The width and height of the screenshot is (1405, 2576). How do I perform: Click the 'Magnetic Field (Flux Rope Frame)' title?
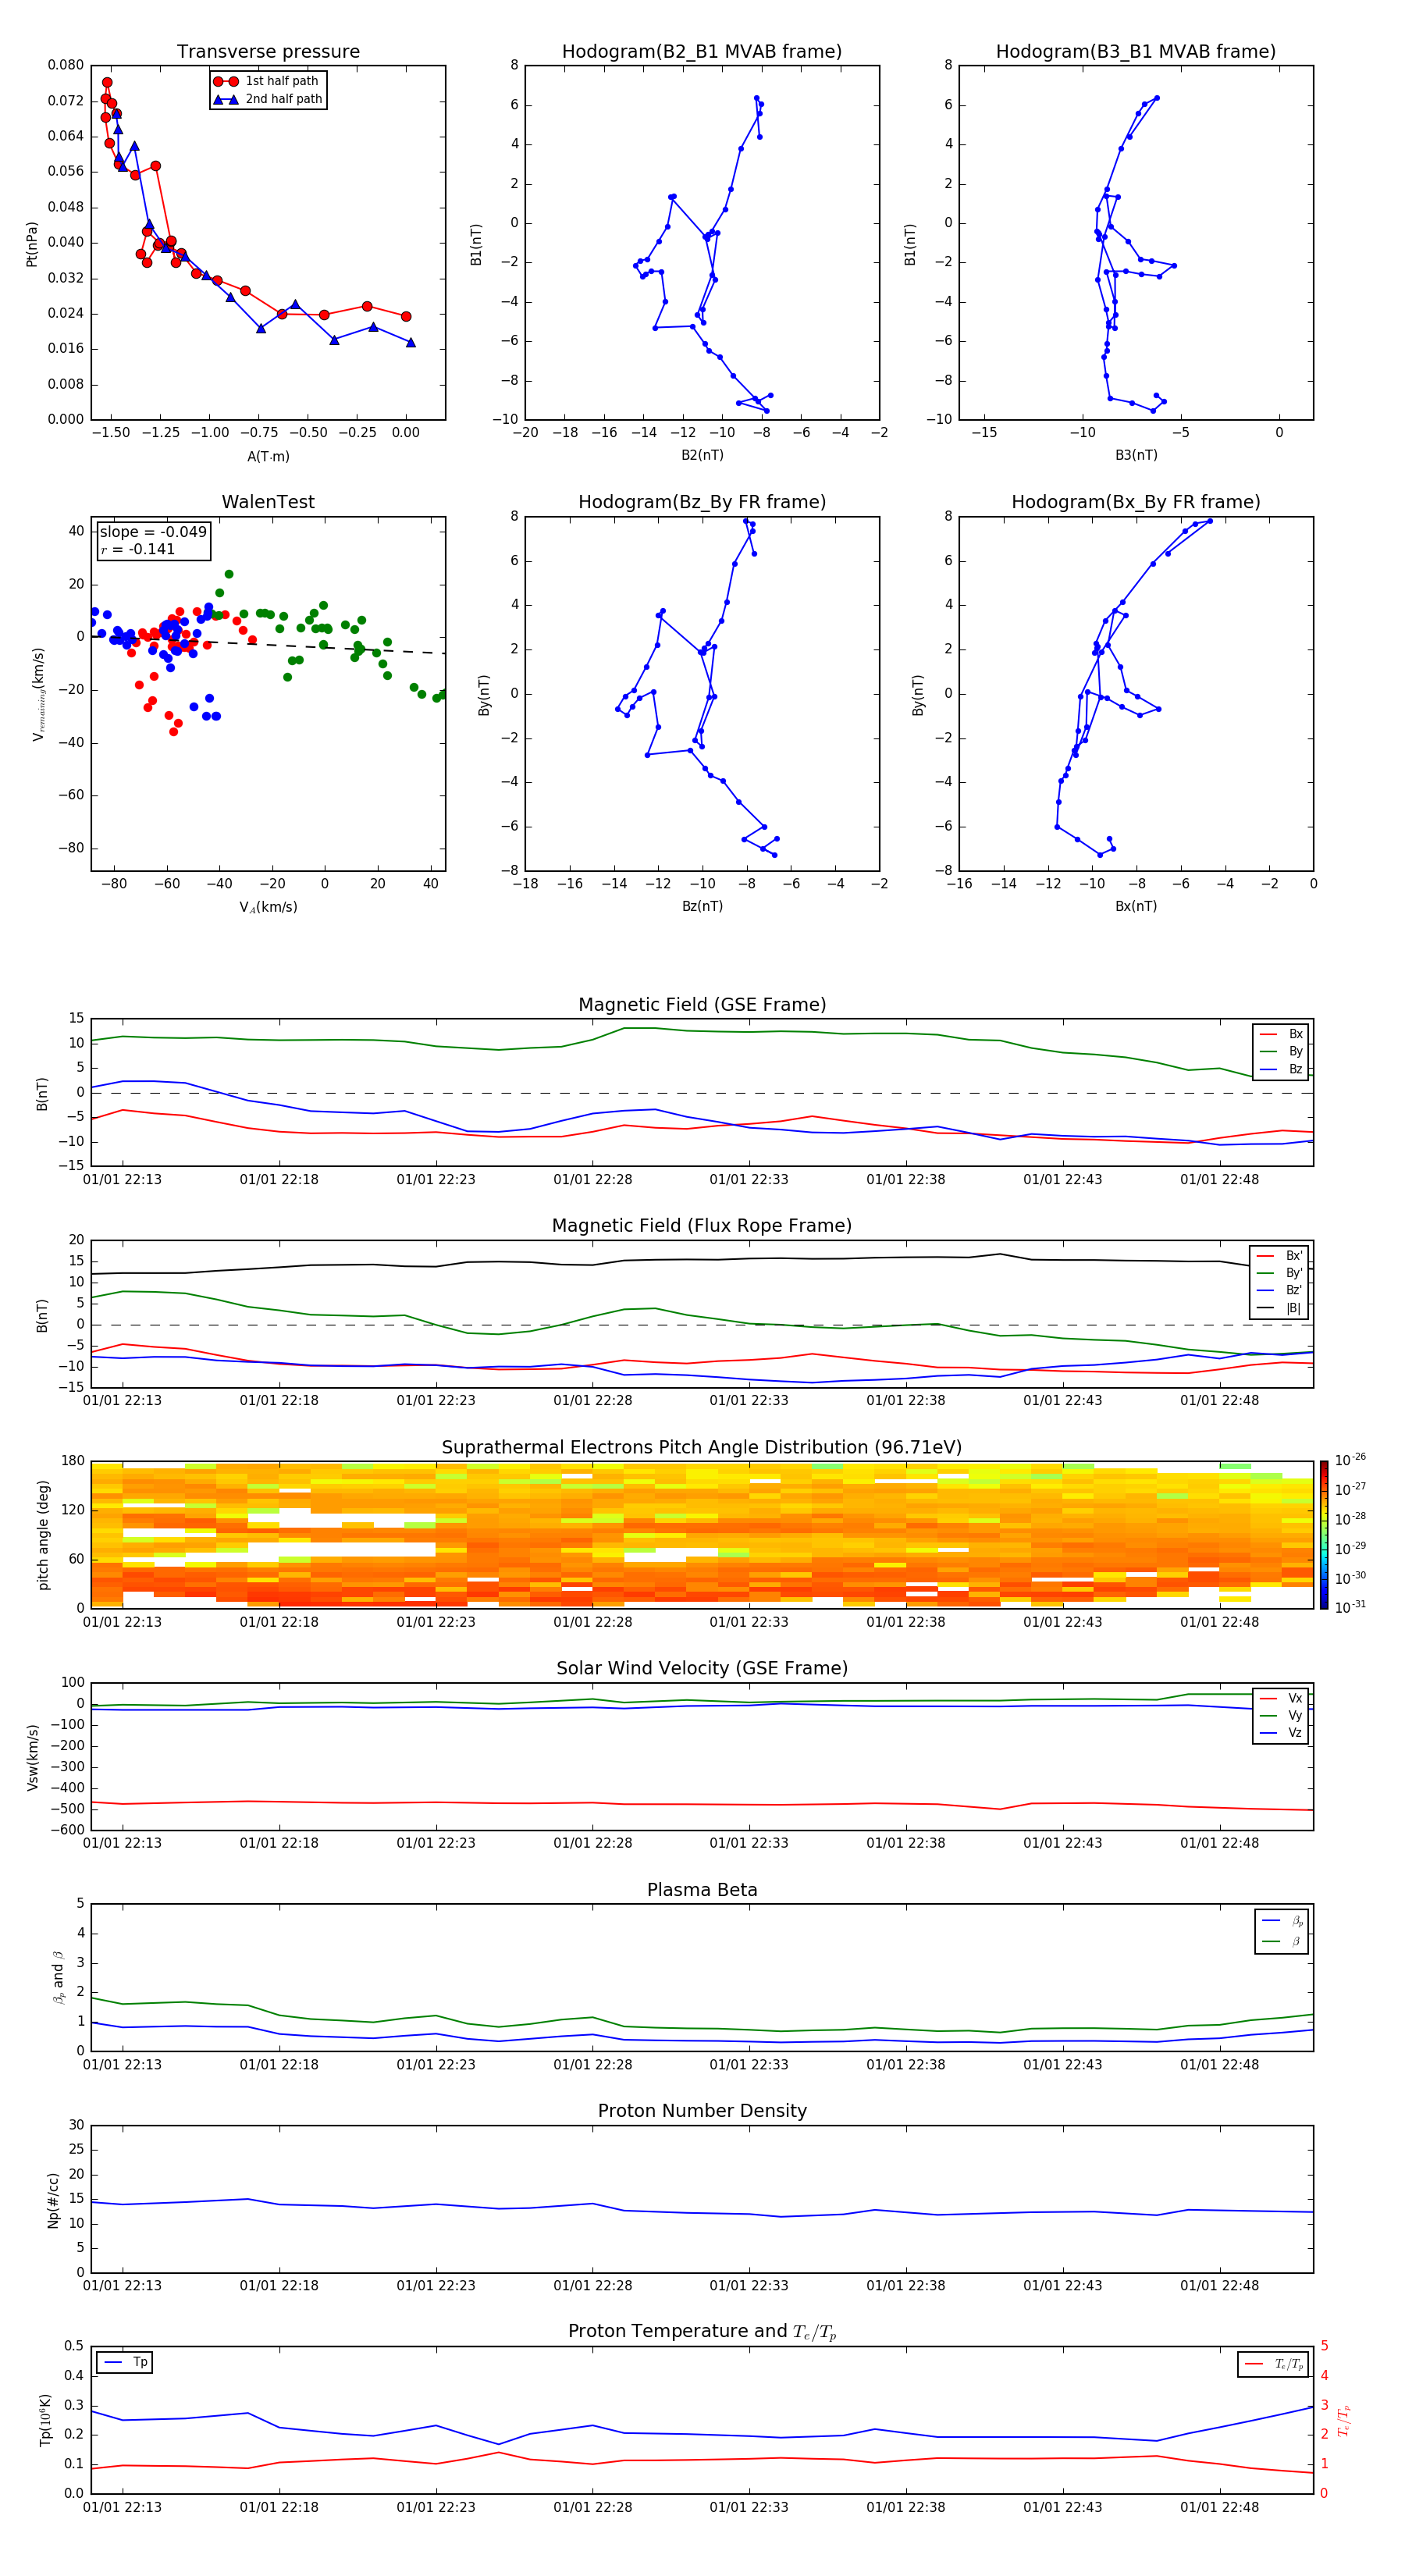click(x=702, y=1226)
